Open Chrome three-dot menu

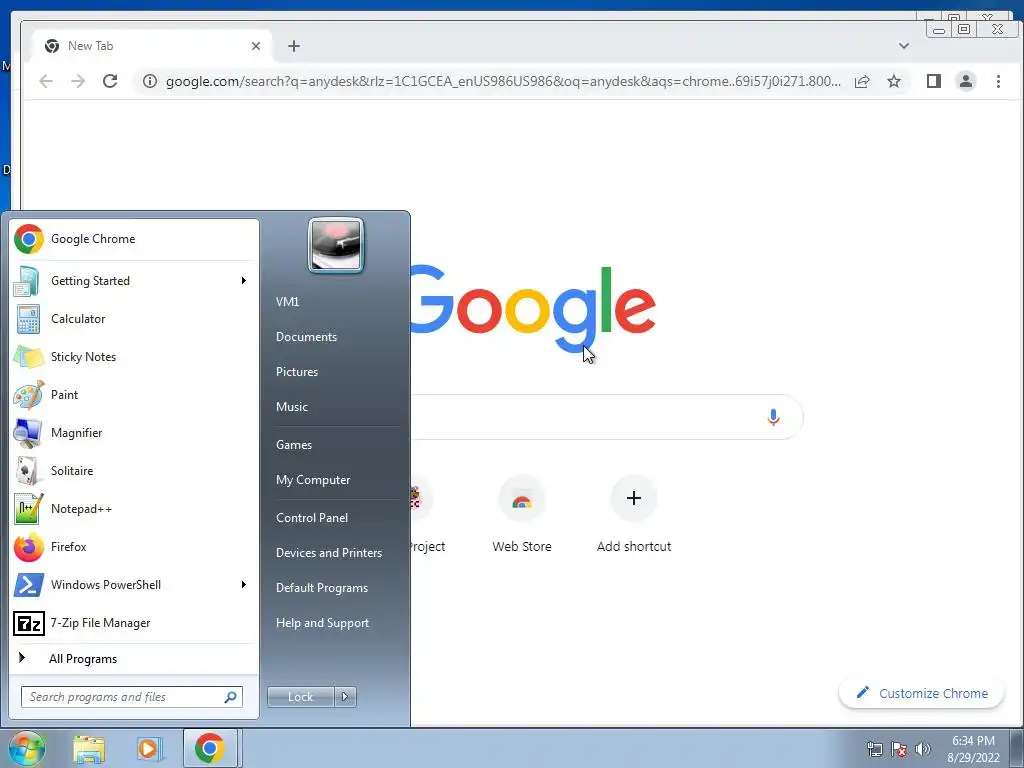tap(998, 81)
